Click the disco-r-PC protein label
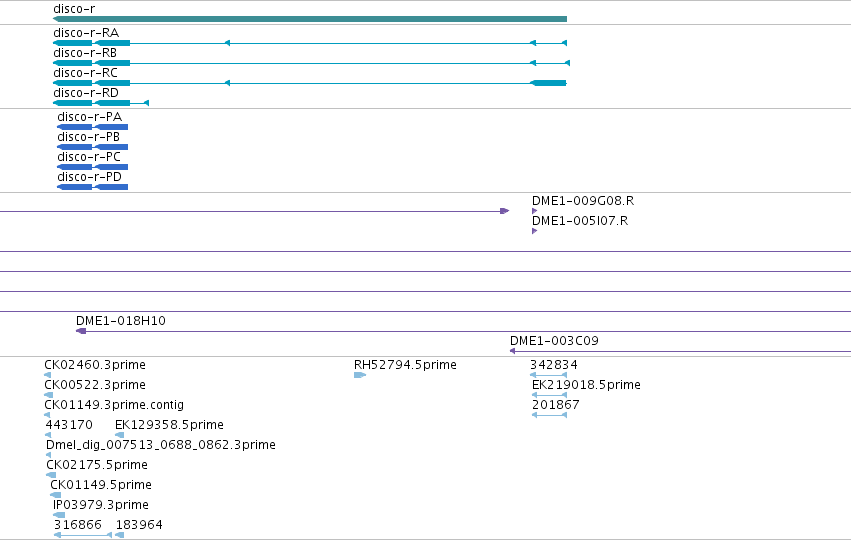 coord(89,157)
